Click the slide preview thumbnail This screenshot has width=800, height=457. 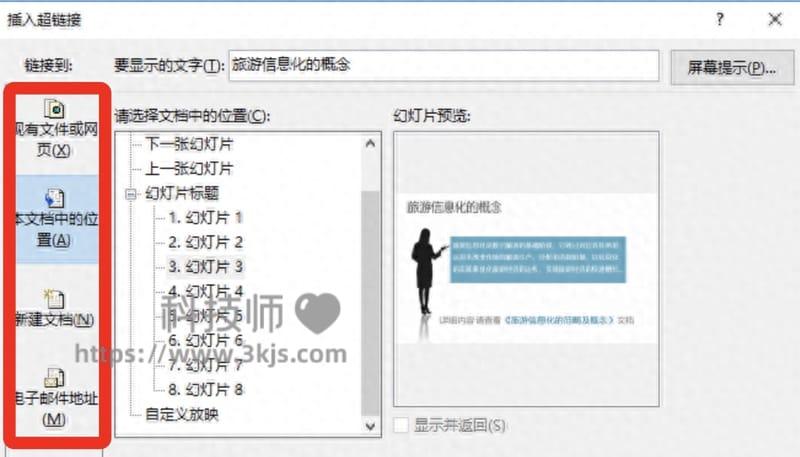[x=527, y=268]
